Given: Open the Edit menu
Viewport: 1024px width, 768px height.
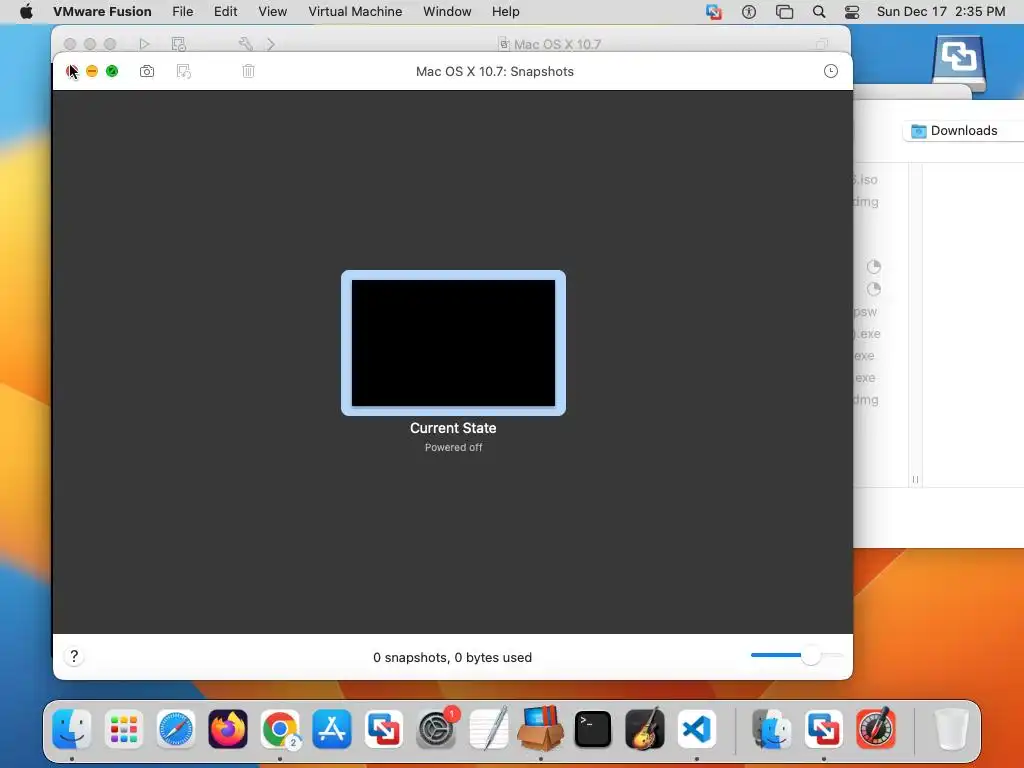Looking at the screenshot, I should 225,12.
